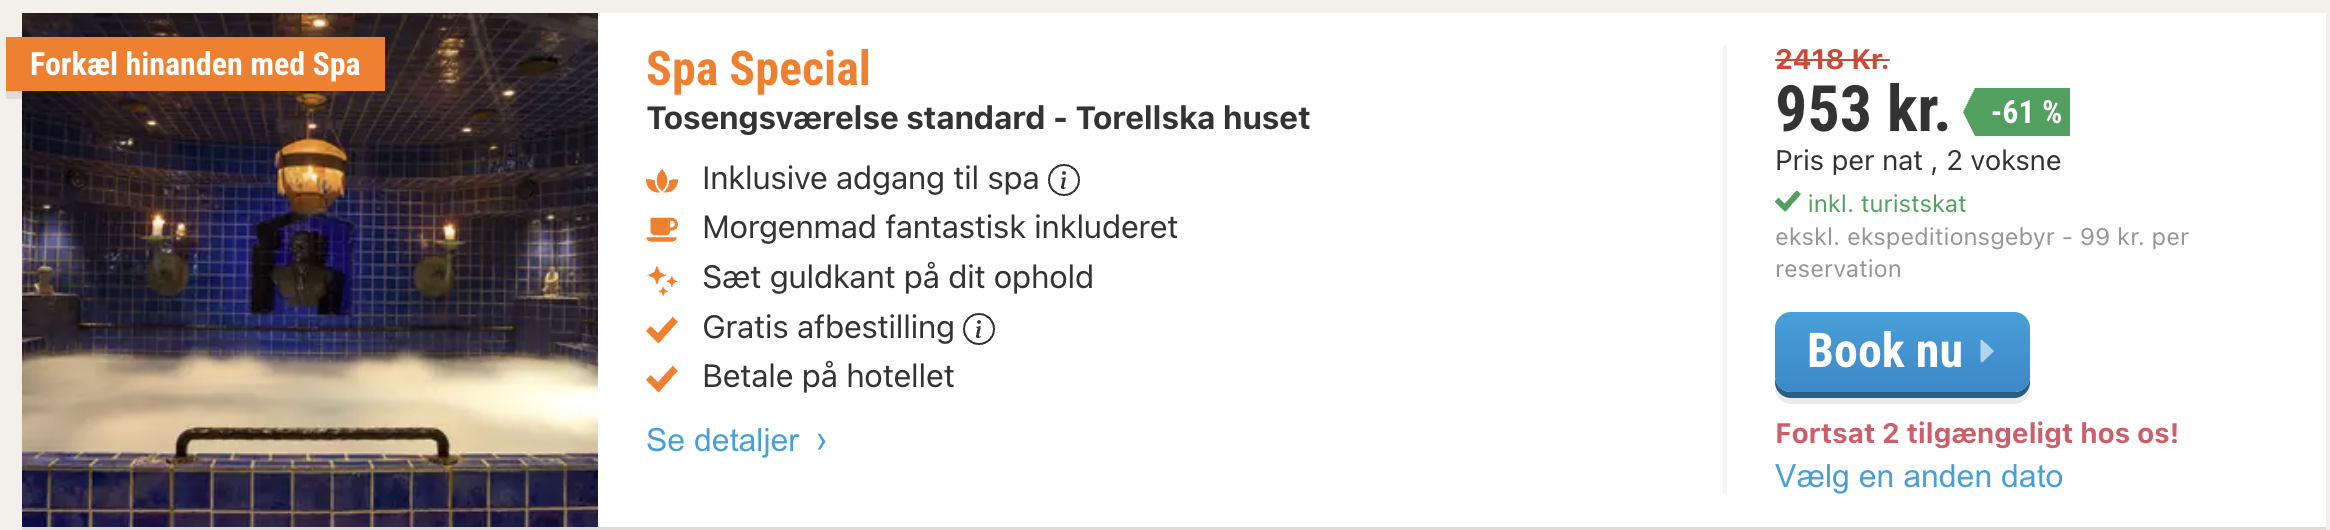Open the Se detaljer link
The image size is (2330, 530).
722,440
